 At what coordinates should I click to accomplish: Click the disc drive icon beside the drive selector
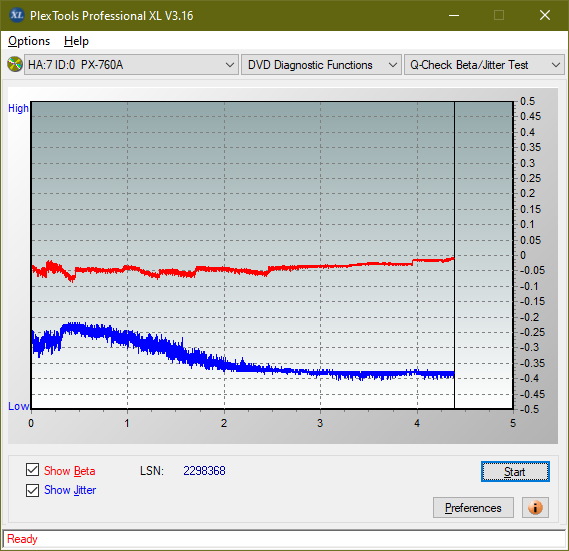(15, 64)
